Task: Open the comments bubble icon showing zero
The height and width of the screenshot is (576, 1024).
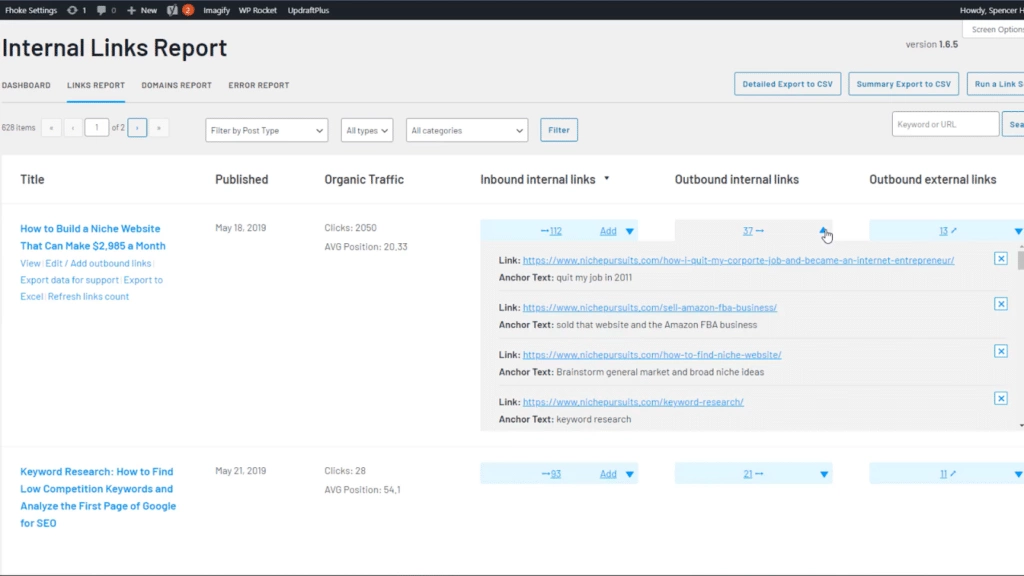Action: tap(101, 10)
